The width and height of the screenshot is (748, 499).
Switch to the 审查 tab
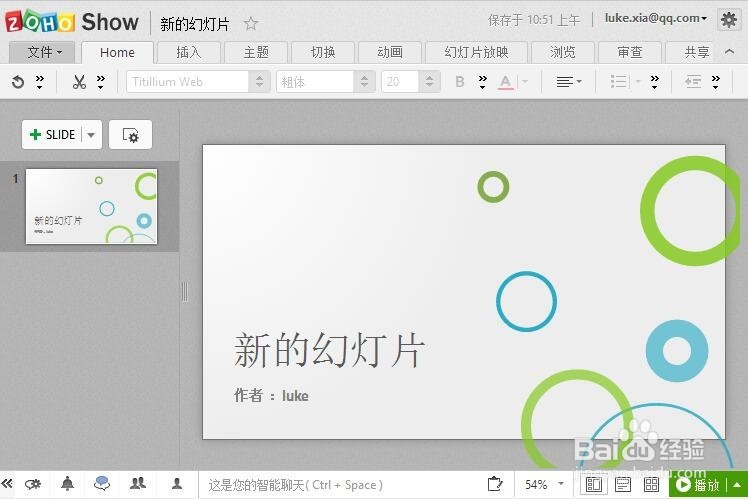pyautogui.click(x=630, y=52)
